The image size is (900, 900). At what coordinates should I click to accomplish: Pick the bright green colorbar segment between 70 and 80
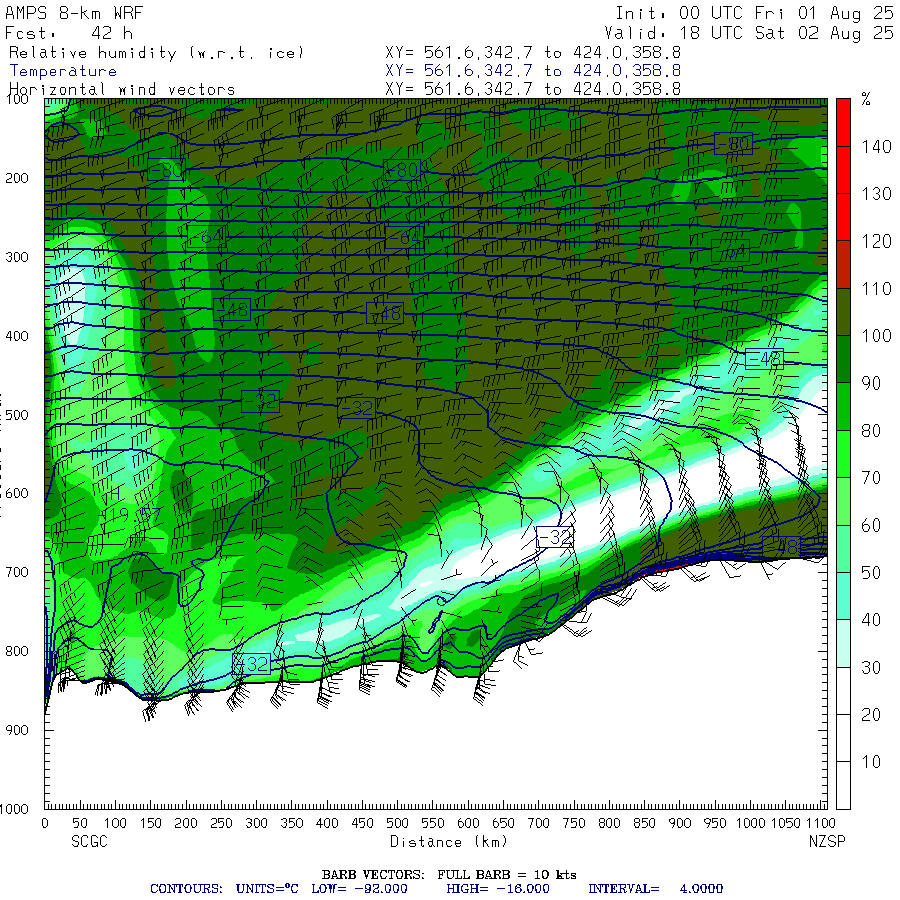point(843,453)
